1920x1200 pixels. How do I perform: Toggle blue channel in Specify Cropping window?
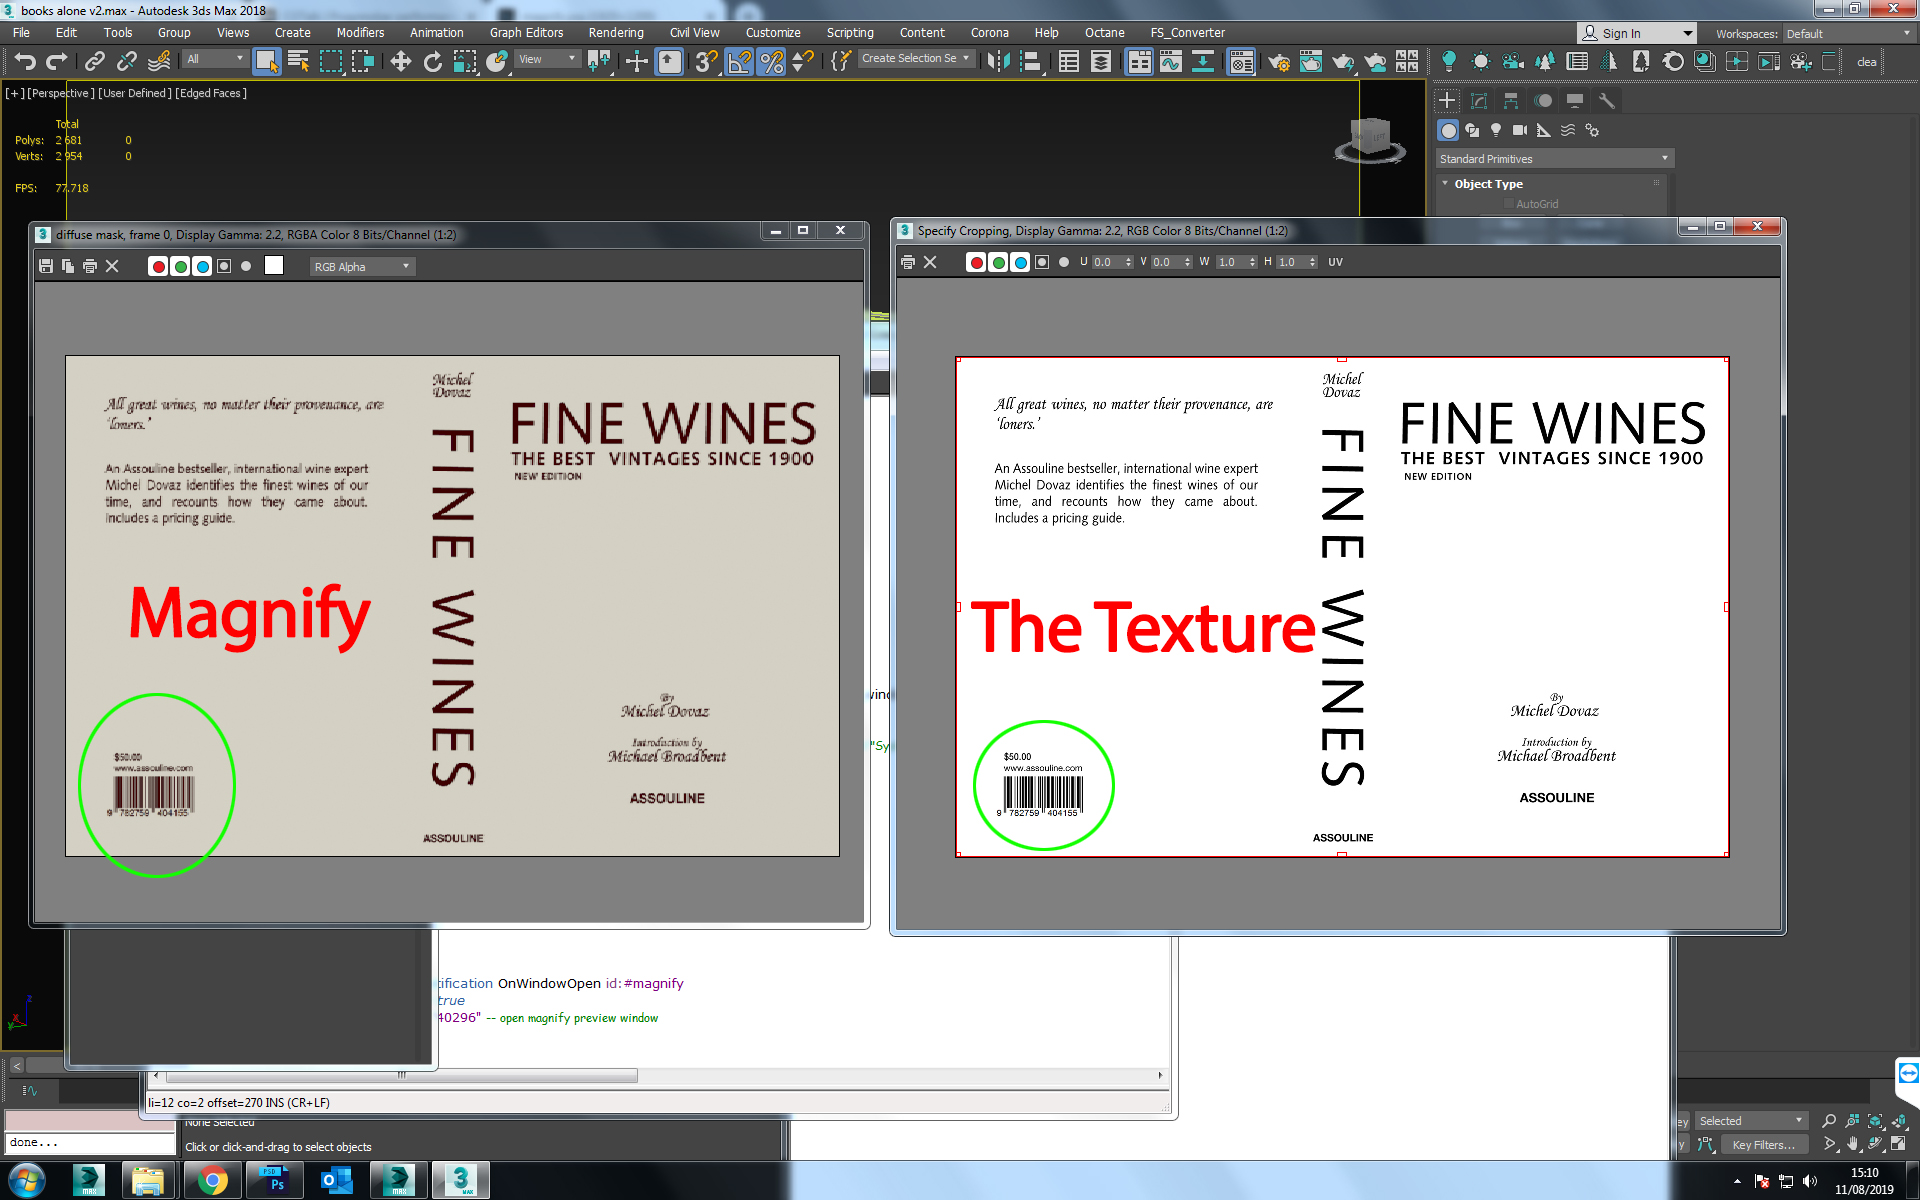(x=1020, y=262)
